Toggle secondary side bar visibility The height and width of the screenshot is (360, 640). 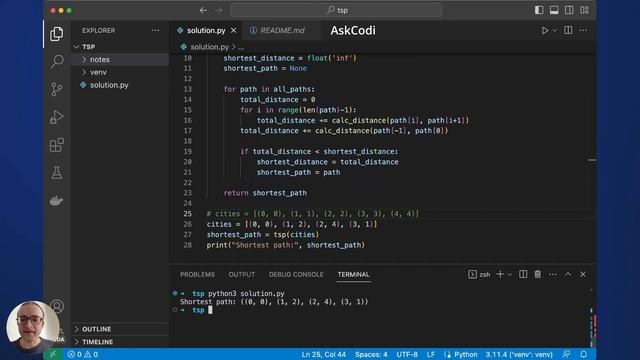click(569, 10)
